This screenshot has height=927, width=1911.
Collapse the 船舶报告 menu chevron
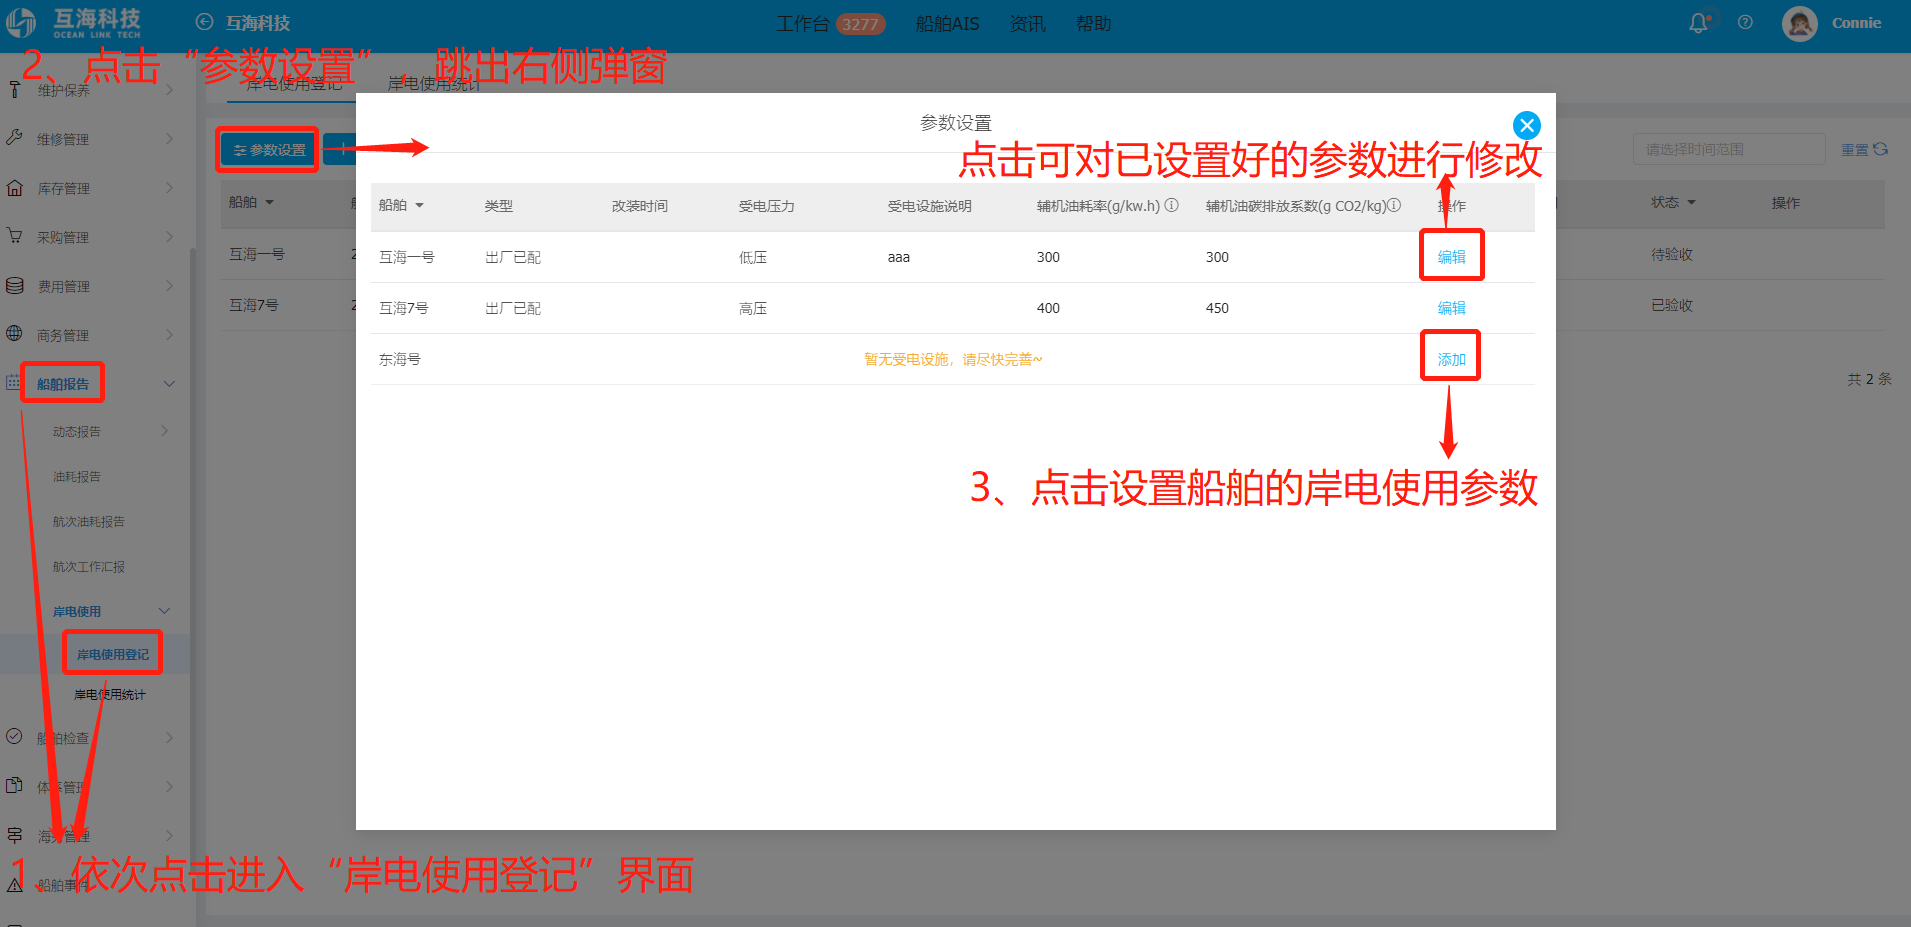(169, 383)
